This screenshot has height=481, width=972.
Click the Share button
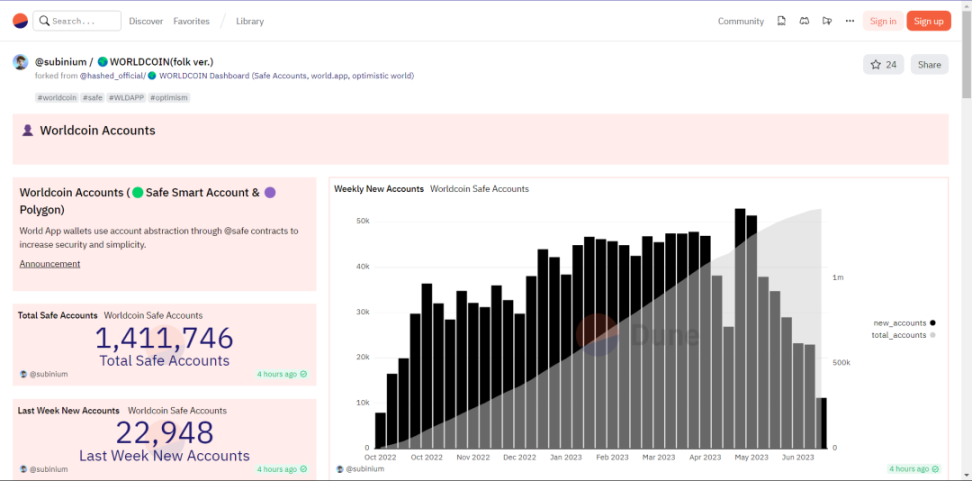pyautogui.click(x=929, y=65)
